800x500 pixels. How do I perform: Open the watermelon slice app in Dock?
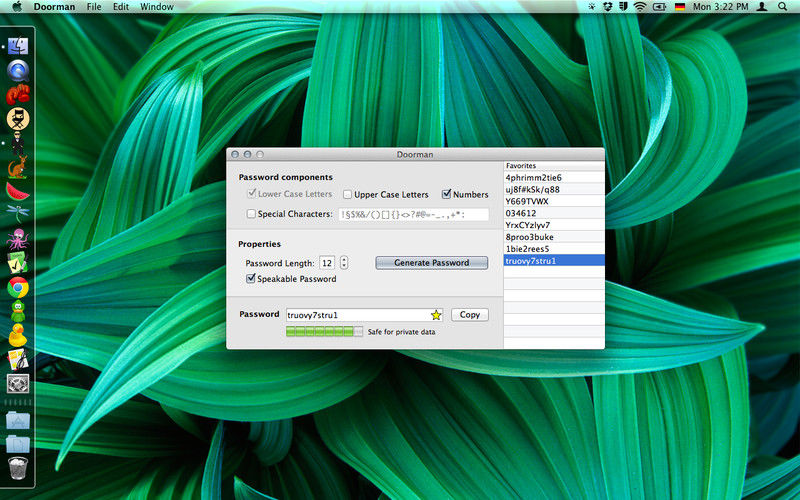pos(18,191)
